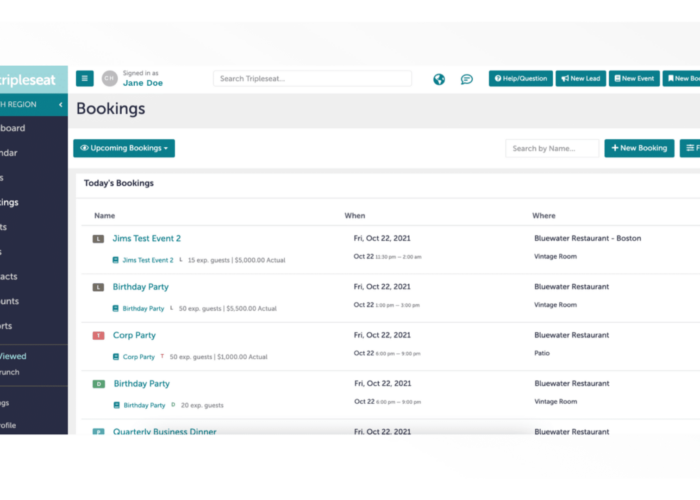Select Bookings in the sidebar
Image resolution: width=700 pixels, height=500 pixels.
[x=9, y=202]
